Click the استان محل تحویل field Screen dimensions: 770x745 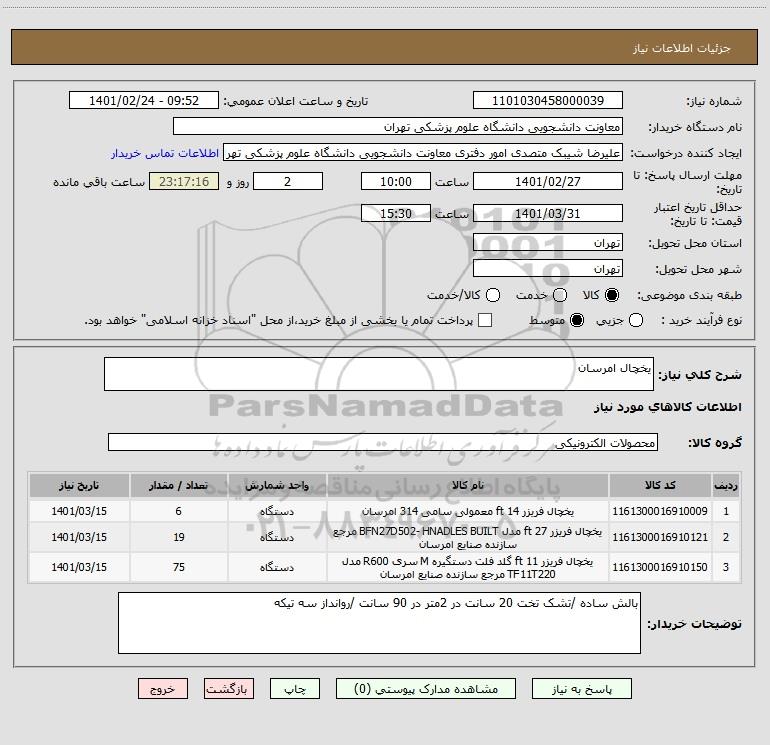[x=548, y=242]
